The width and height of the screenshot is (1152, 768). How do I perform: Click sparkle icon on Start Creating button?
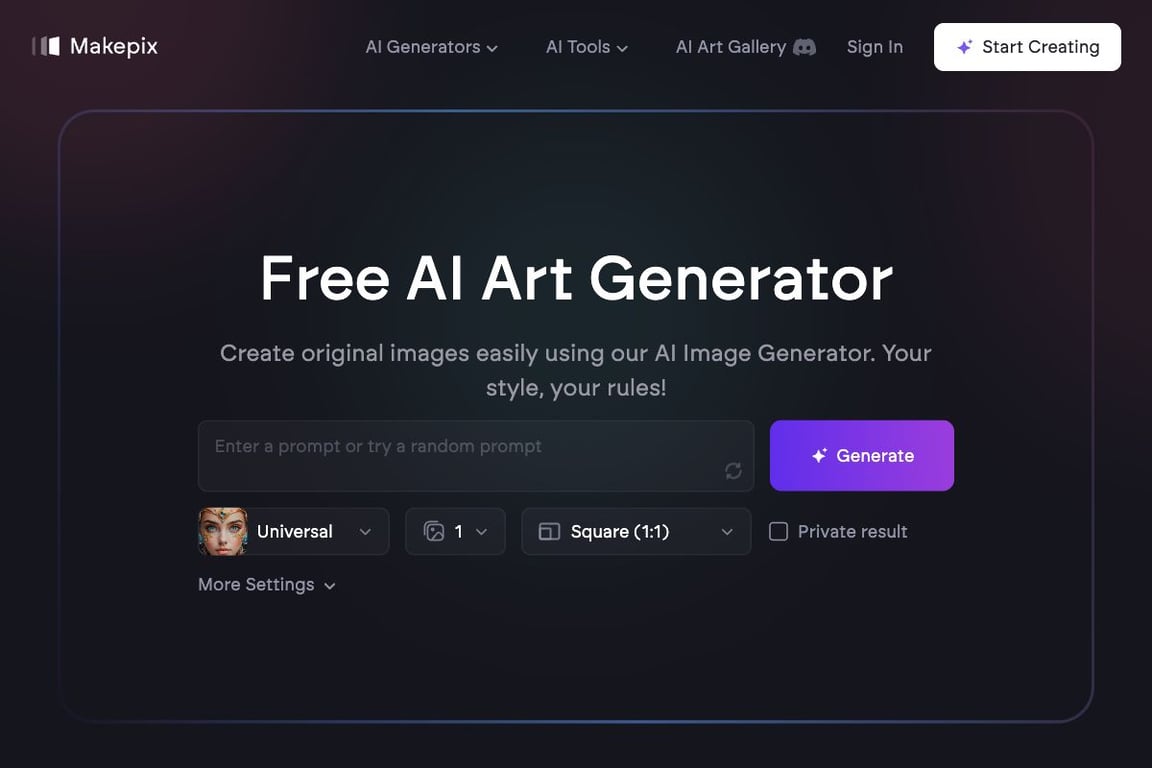[965, 47]
